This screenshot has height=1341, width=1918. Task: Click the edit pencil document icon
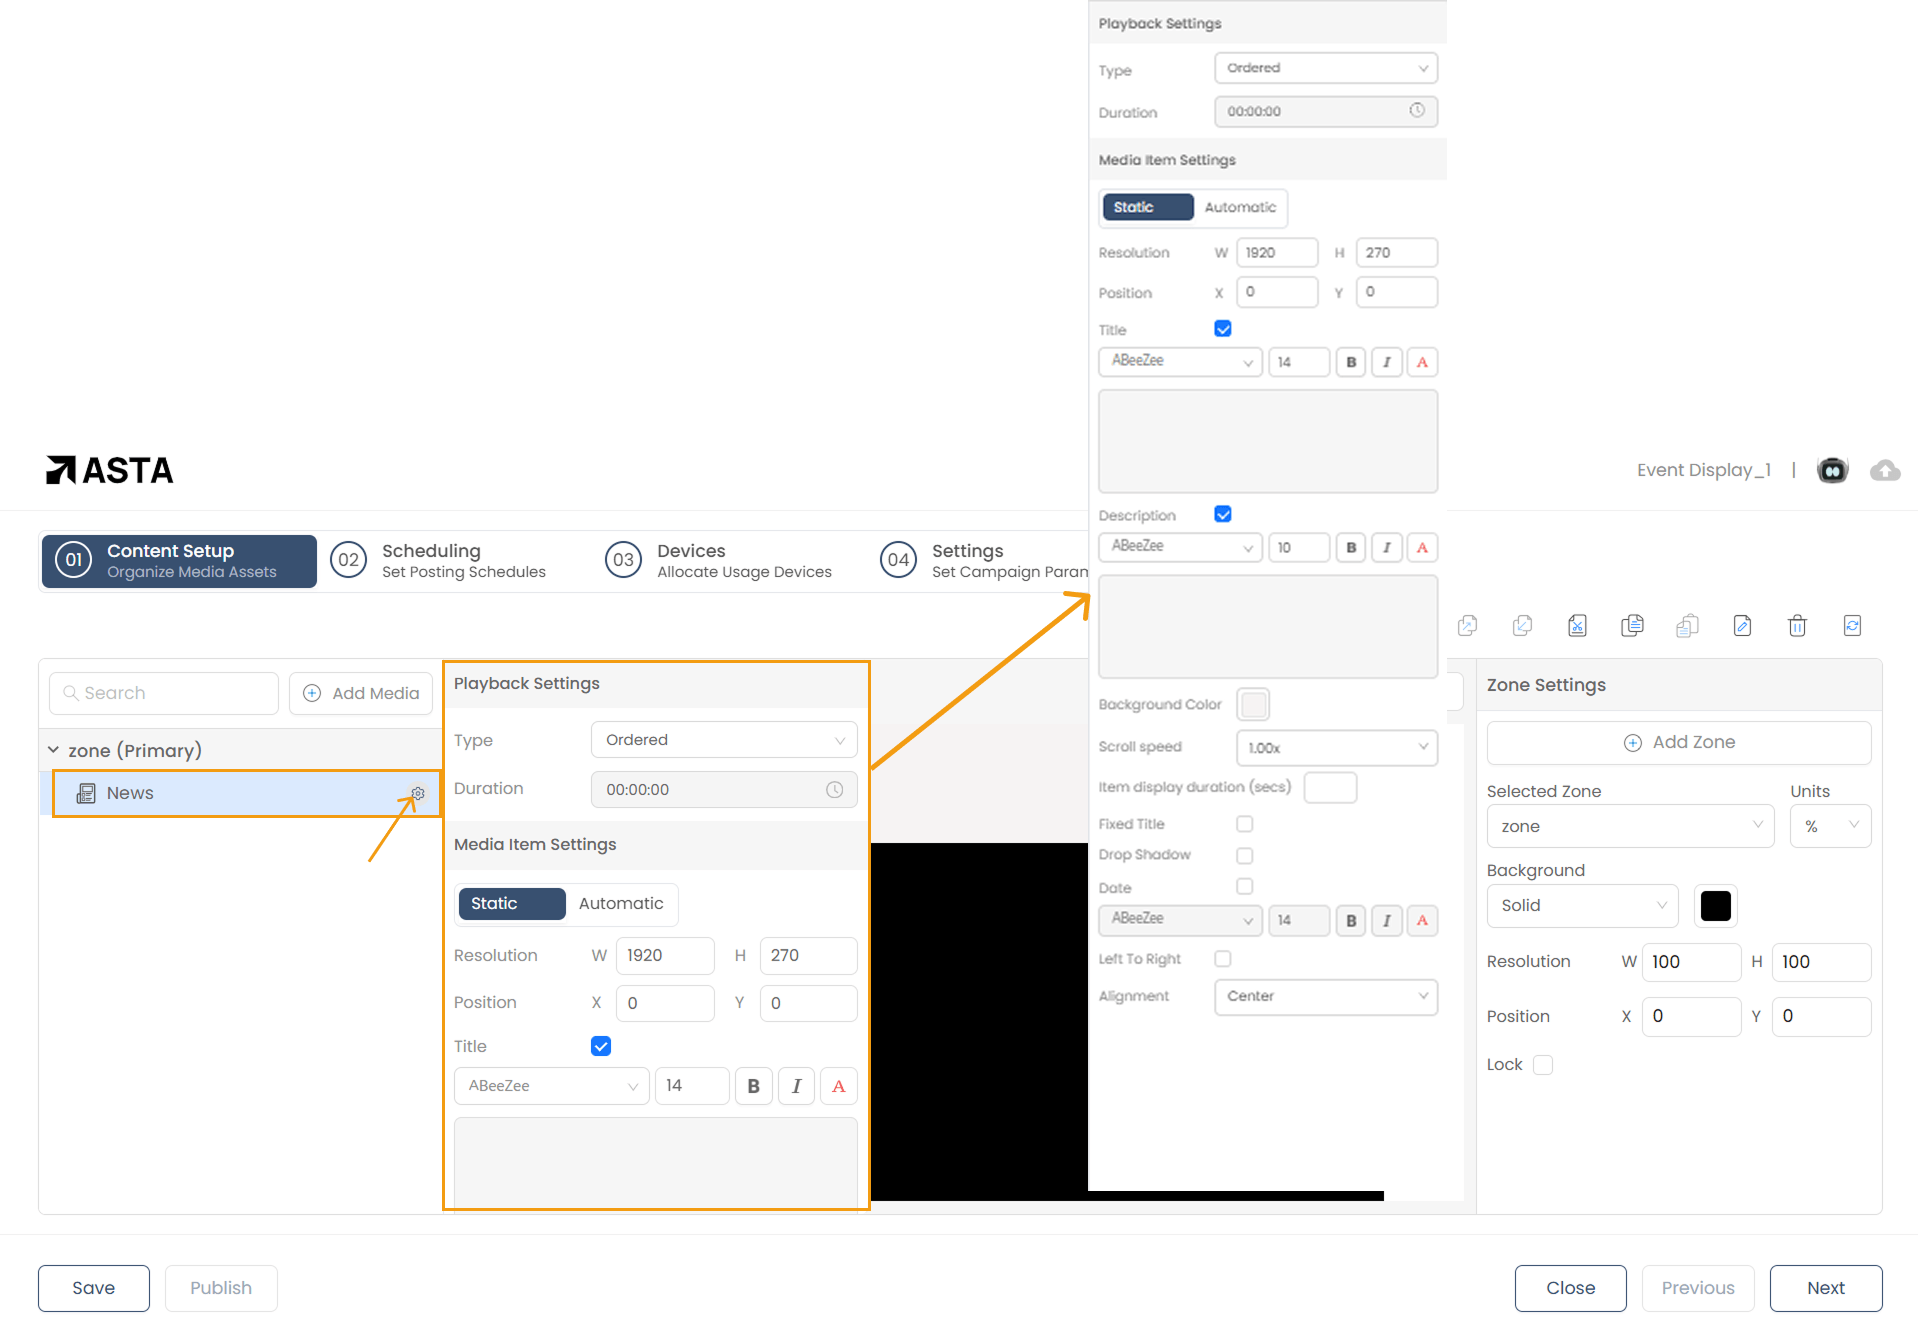(x=1742, y=626)
